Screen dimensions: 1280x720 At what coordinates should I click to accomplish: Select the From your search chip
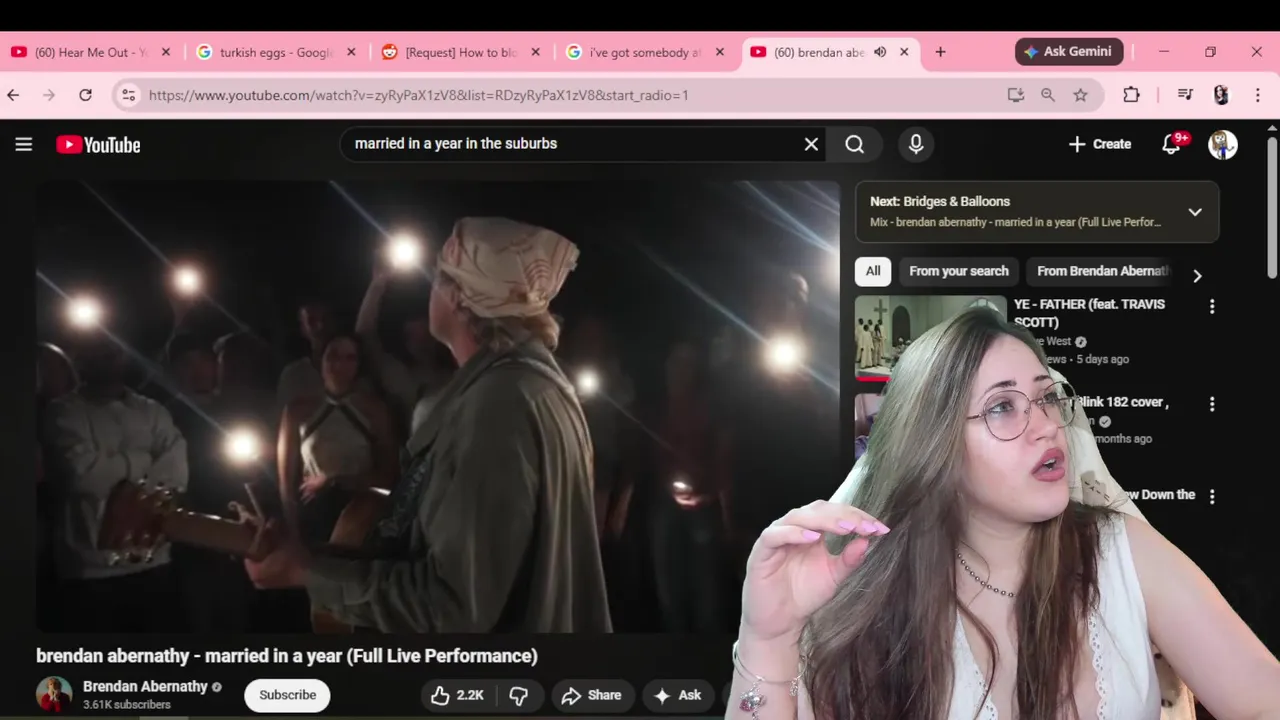coord(959,271)
